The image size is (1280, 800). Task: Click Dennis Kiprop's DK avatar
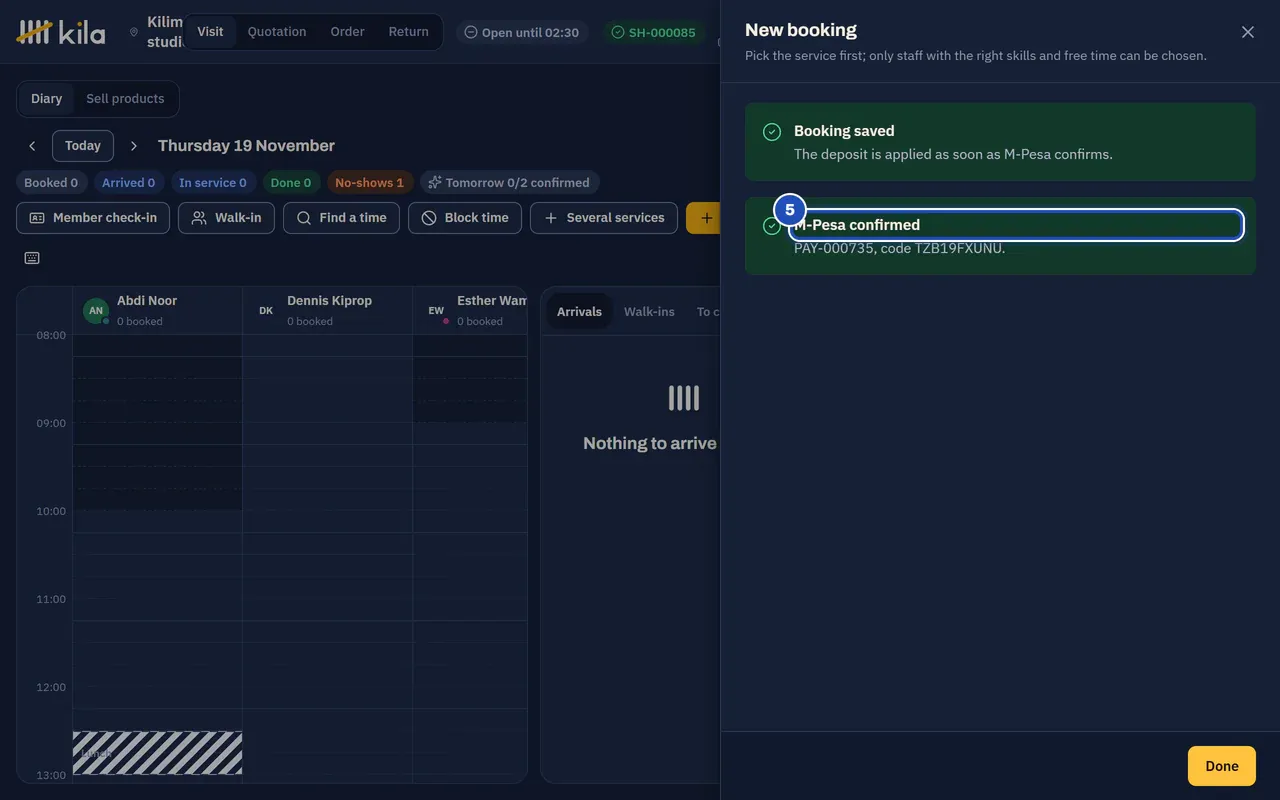266,311
